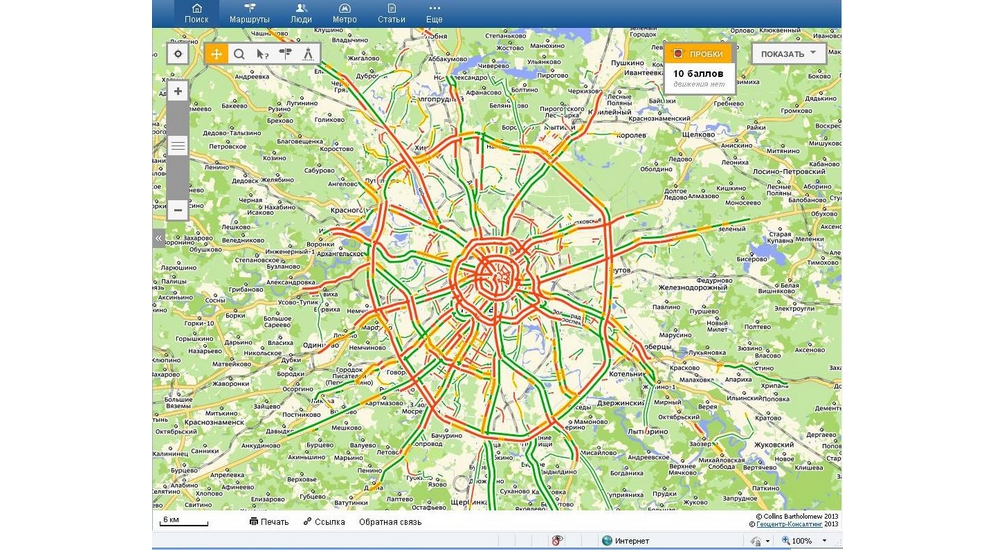
Task: Select the pan (move map) tool
Action: [x=216, y=54]
